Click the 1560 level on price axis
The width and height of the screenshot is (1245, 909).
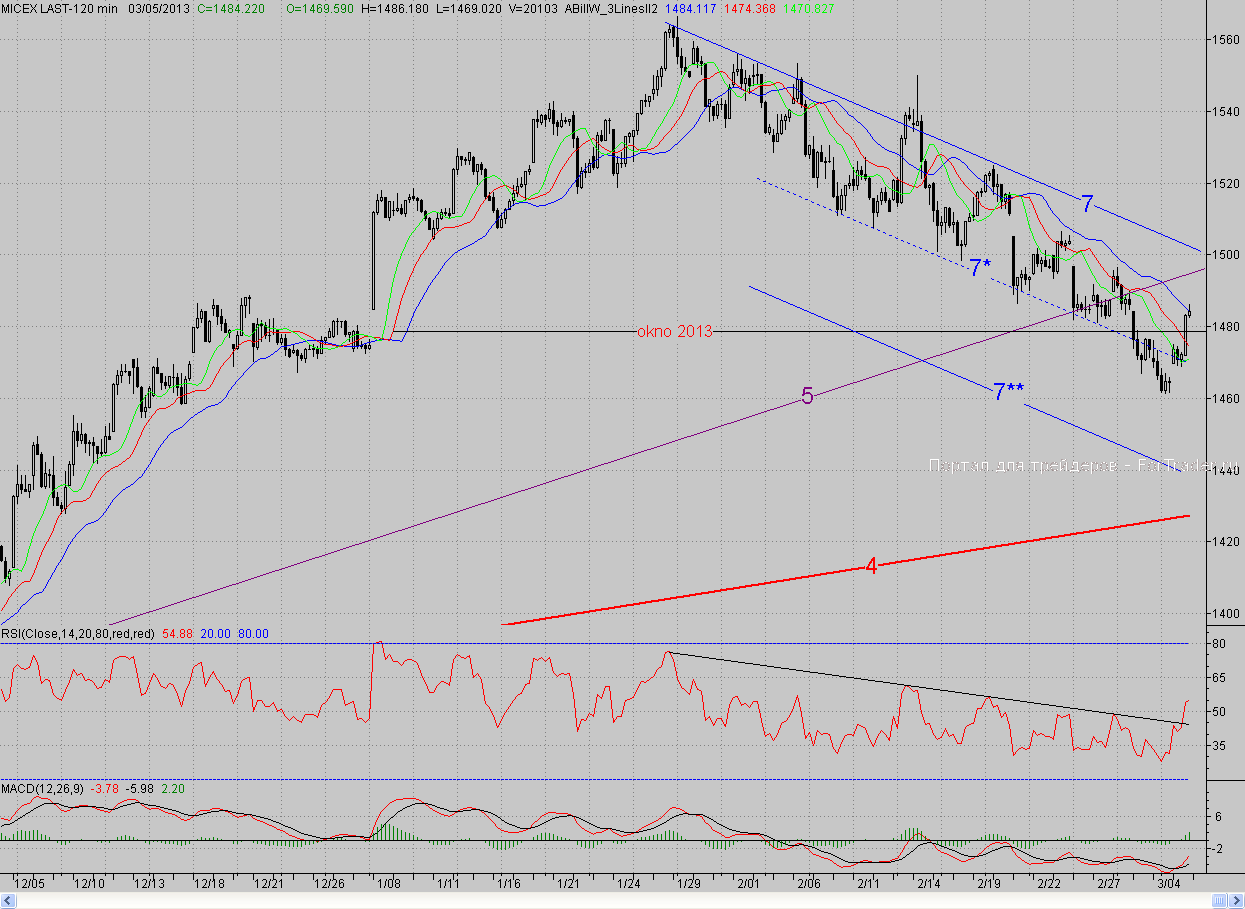point(1225,40)
